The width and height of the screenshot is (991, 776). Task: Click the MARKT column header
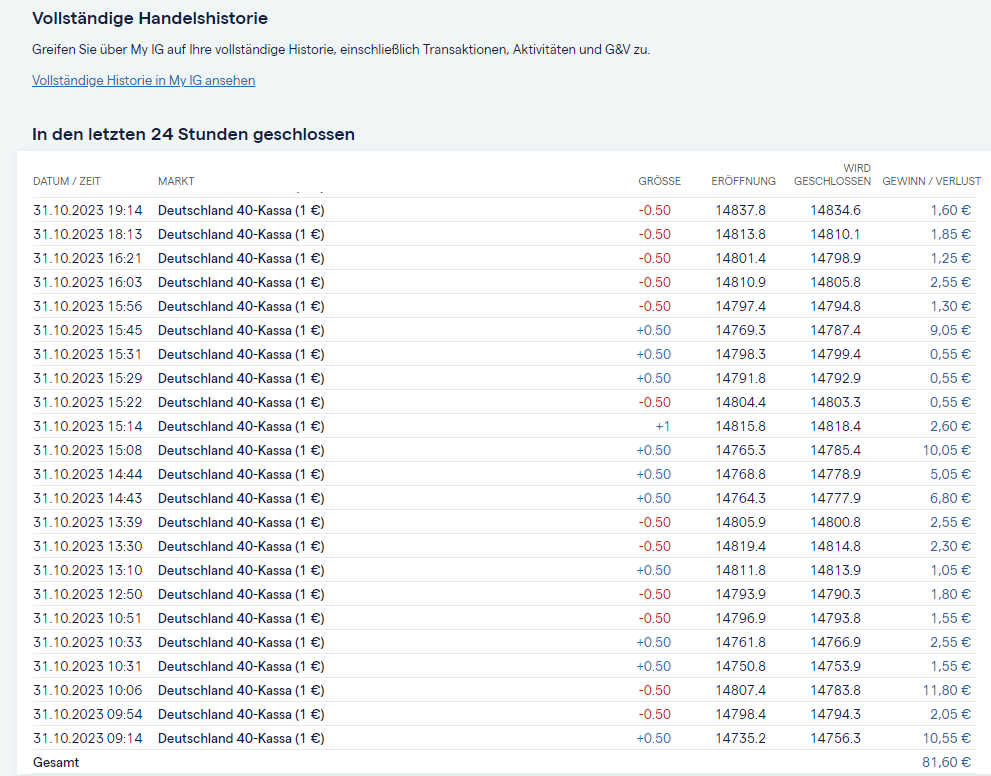[x=176, y=181]
